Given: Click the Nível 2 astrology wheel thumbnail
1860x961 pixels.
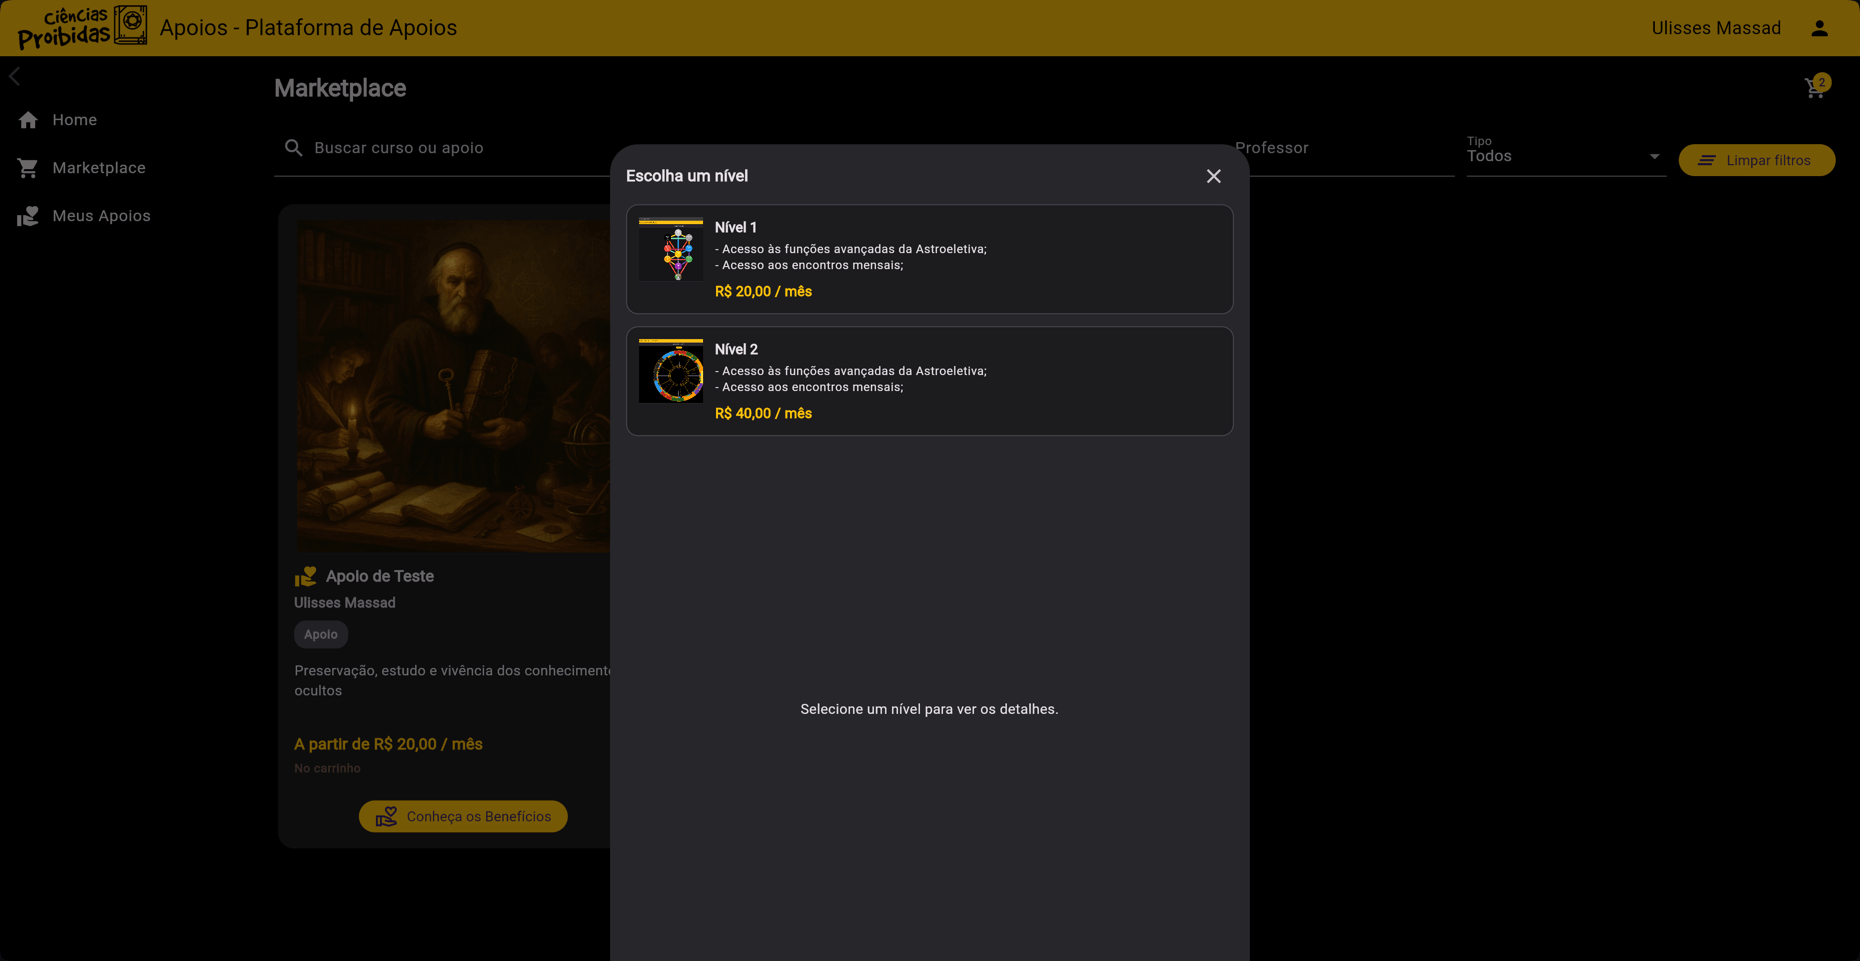Looking at the screenshot, I should coord(671,371).
